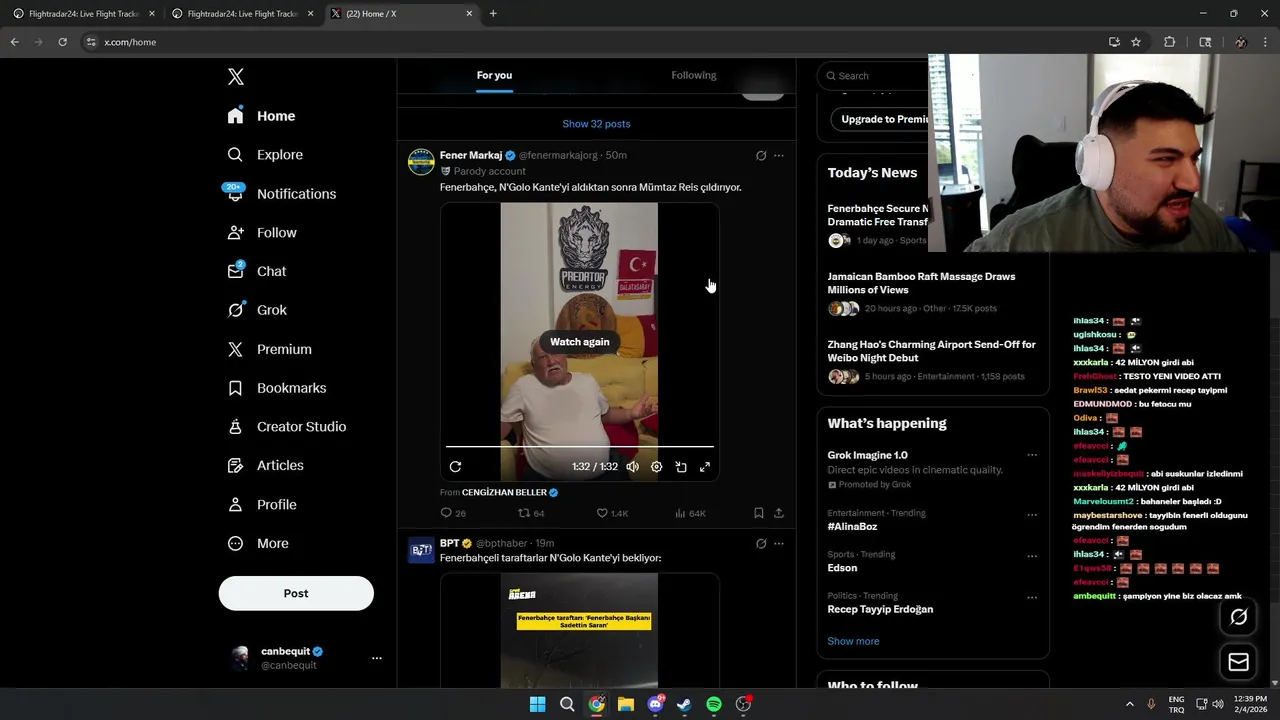Open Chrome extensions puzzle icon

pyautogui.click(x=1169, y=42)
